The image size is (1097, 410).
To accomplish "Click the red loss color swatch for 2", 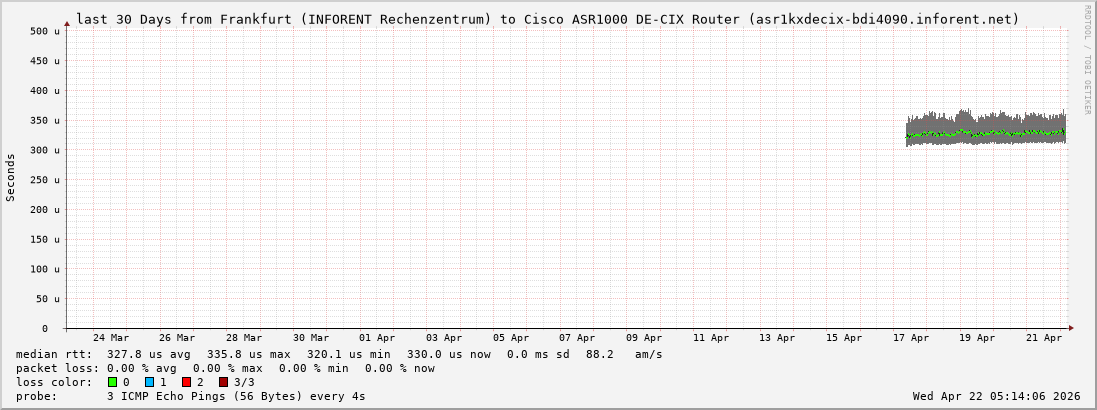I will tap(186, 382).
